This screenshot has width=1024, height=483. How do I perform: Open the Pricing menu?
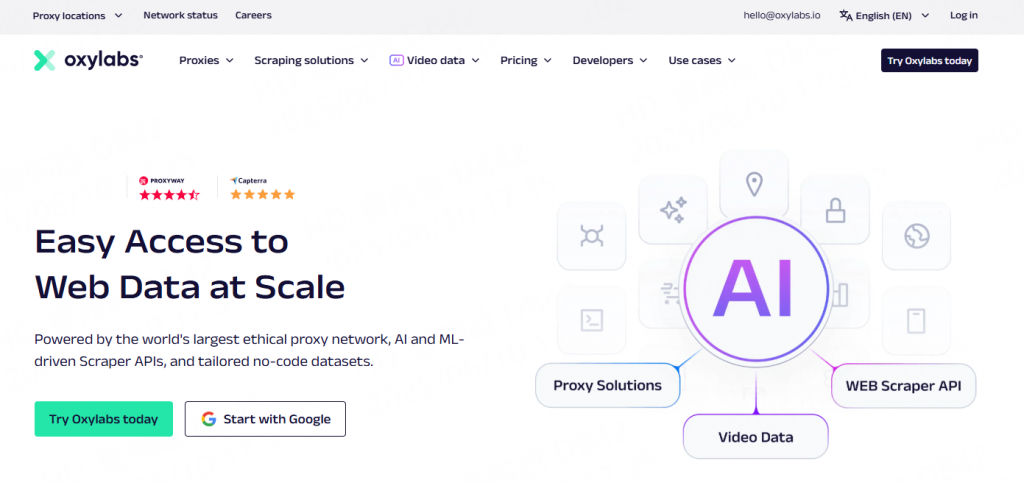pos(526,60)
